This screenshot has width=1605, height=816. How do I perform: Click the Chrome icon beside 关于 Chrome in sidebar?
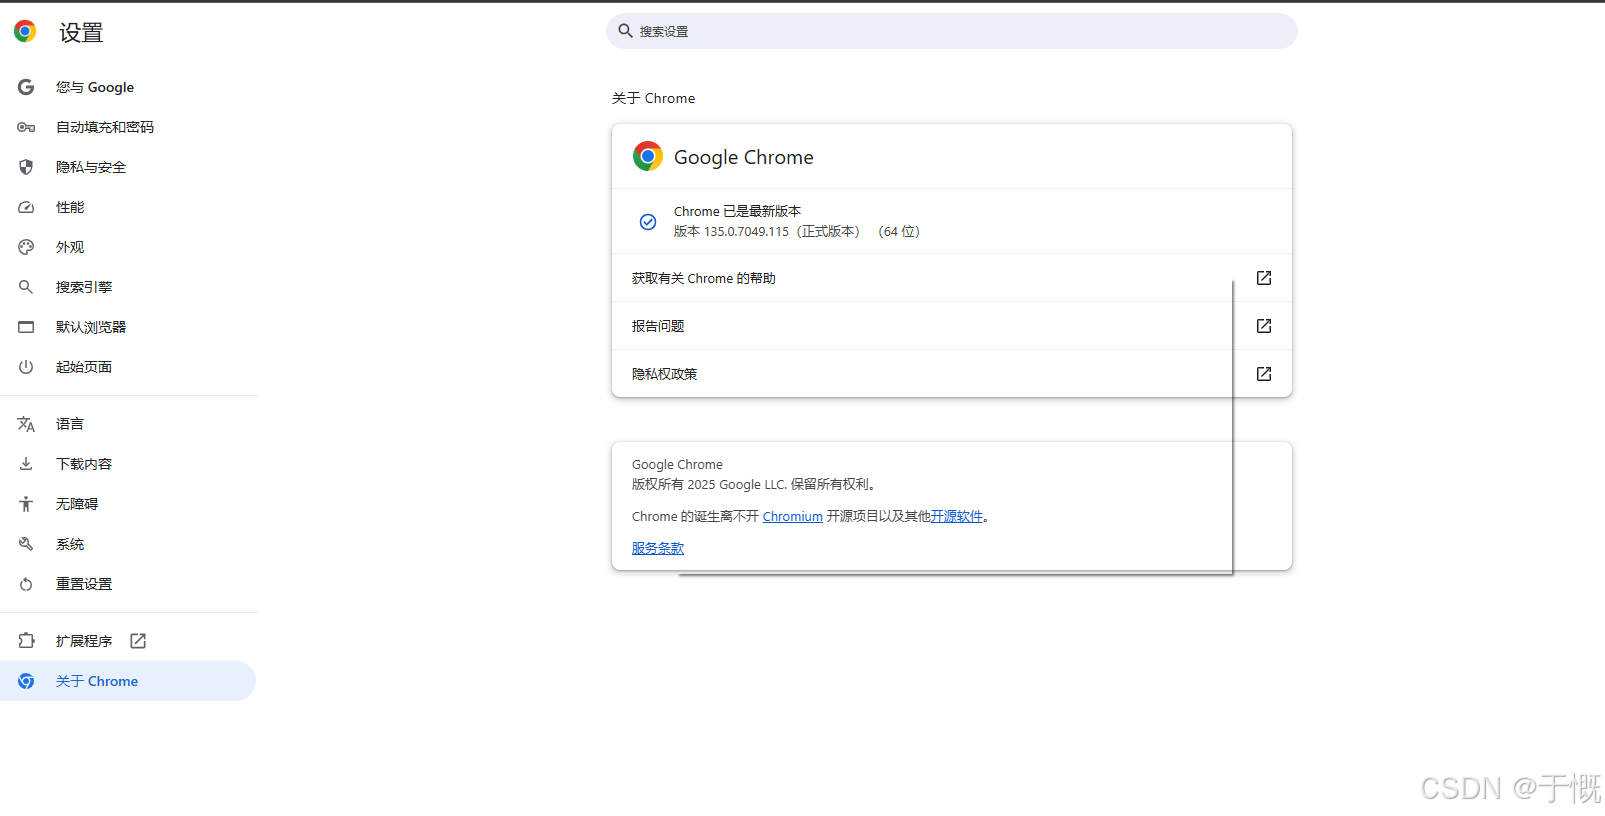coord(26,681)
